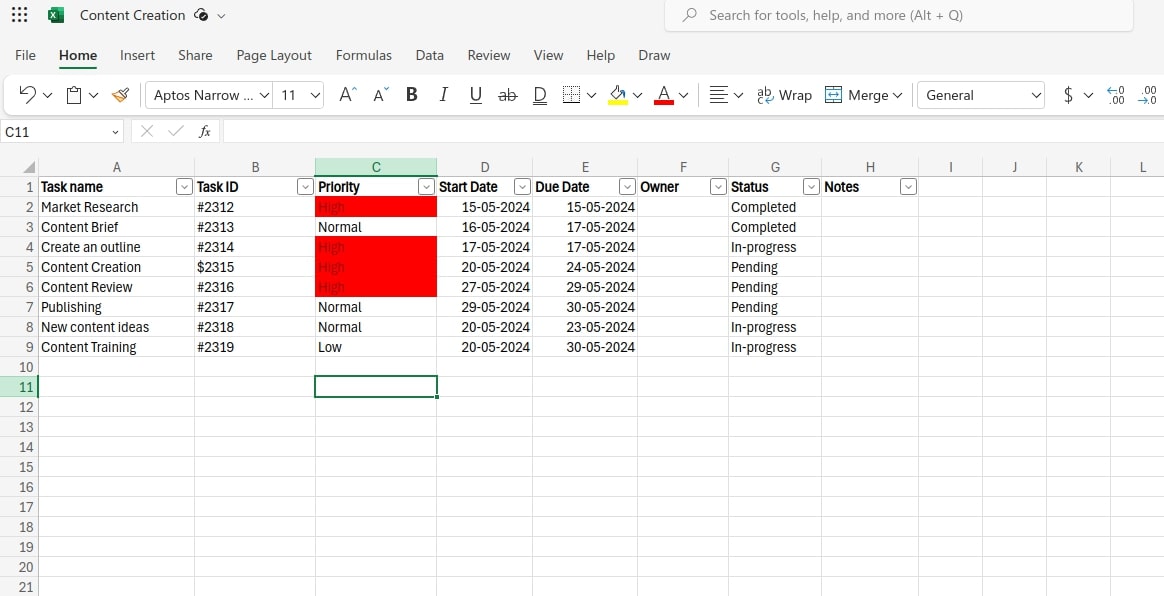Toggle underline formatting
This screenshot has height=596, width=1164.
pyautogui.click(x=476, y=95)
